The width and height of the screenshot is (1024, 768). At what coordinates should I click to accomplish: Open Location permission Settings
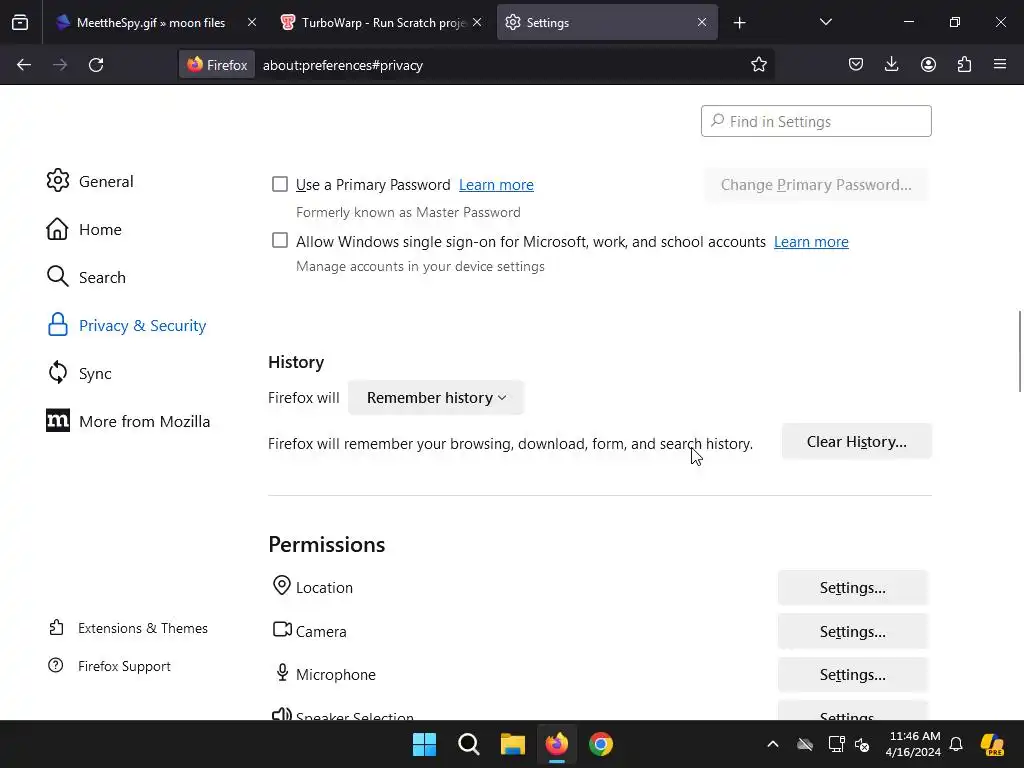[x=852, y=588]
